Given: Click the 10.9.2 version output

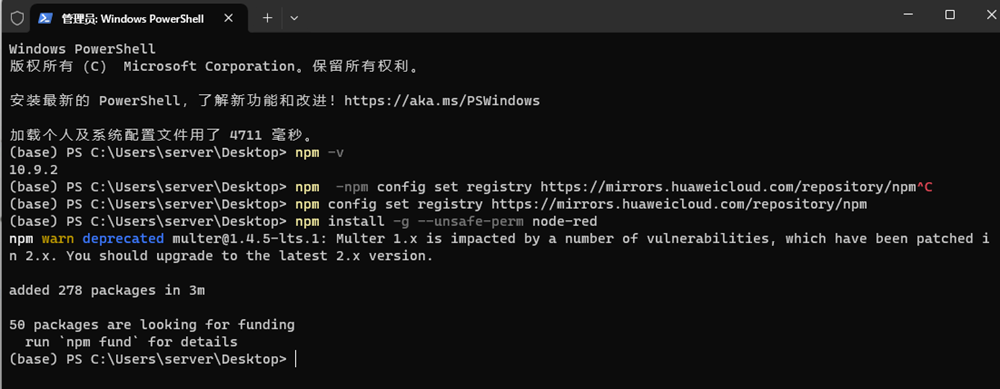Looking at the screenshot, I should click(x=34, y=170).
